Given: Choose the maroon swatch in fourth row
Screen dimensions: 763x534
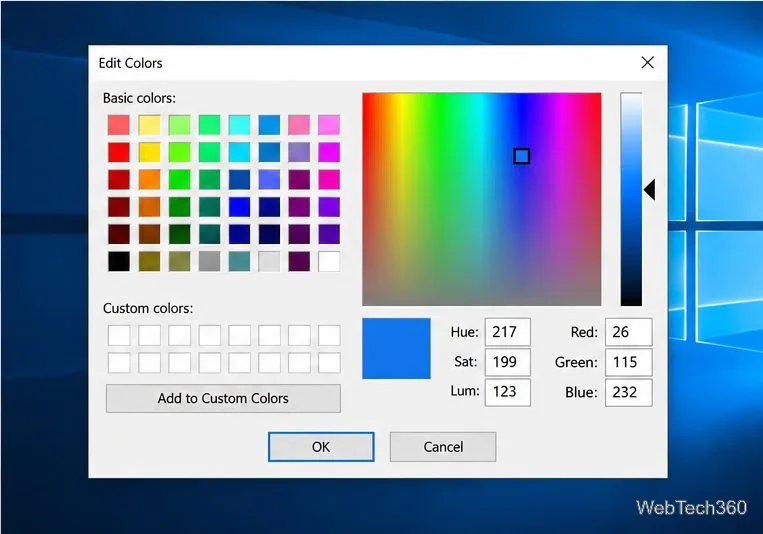Looking at the screenshot, I should [x=119, y=207].
